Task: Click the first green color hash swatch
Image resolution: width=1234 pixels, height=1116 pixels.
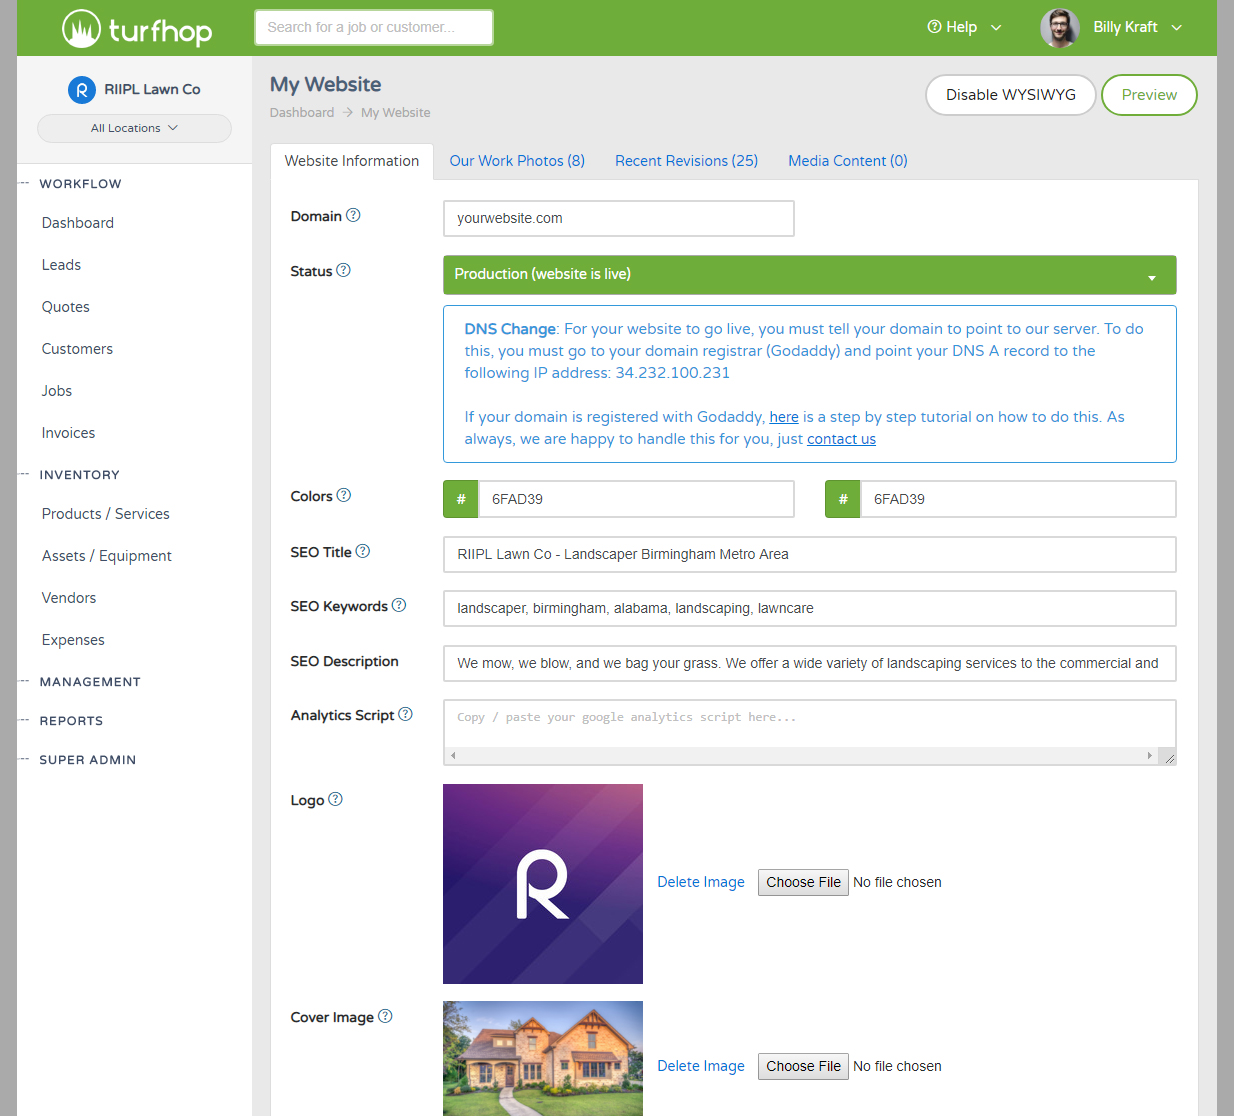Action: tap(461, 499)
